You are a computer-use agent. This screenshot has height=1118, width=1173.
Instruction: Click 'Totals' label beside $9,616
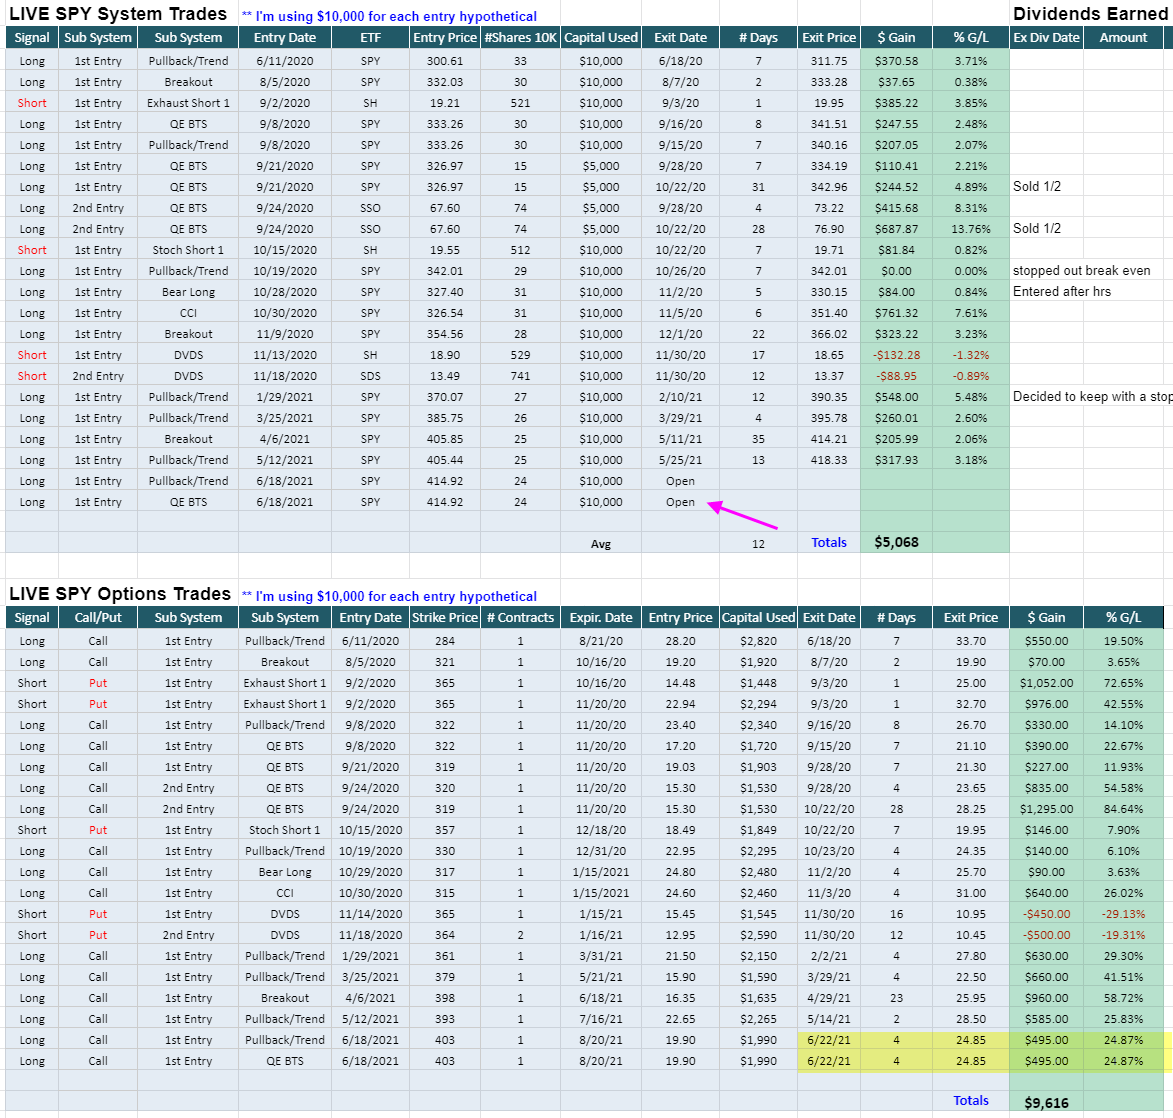point(970,1101)
